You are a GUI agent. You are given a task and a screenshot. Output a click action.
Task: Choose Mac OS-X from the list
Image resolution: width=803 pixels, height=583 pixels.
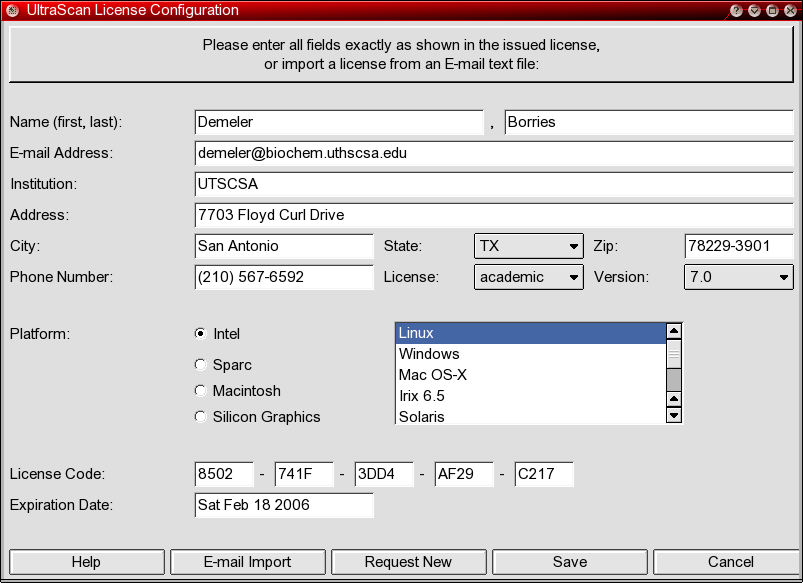click(x=531, y=375)
